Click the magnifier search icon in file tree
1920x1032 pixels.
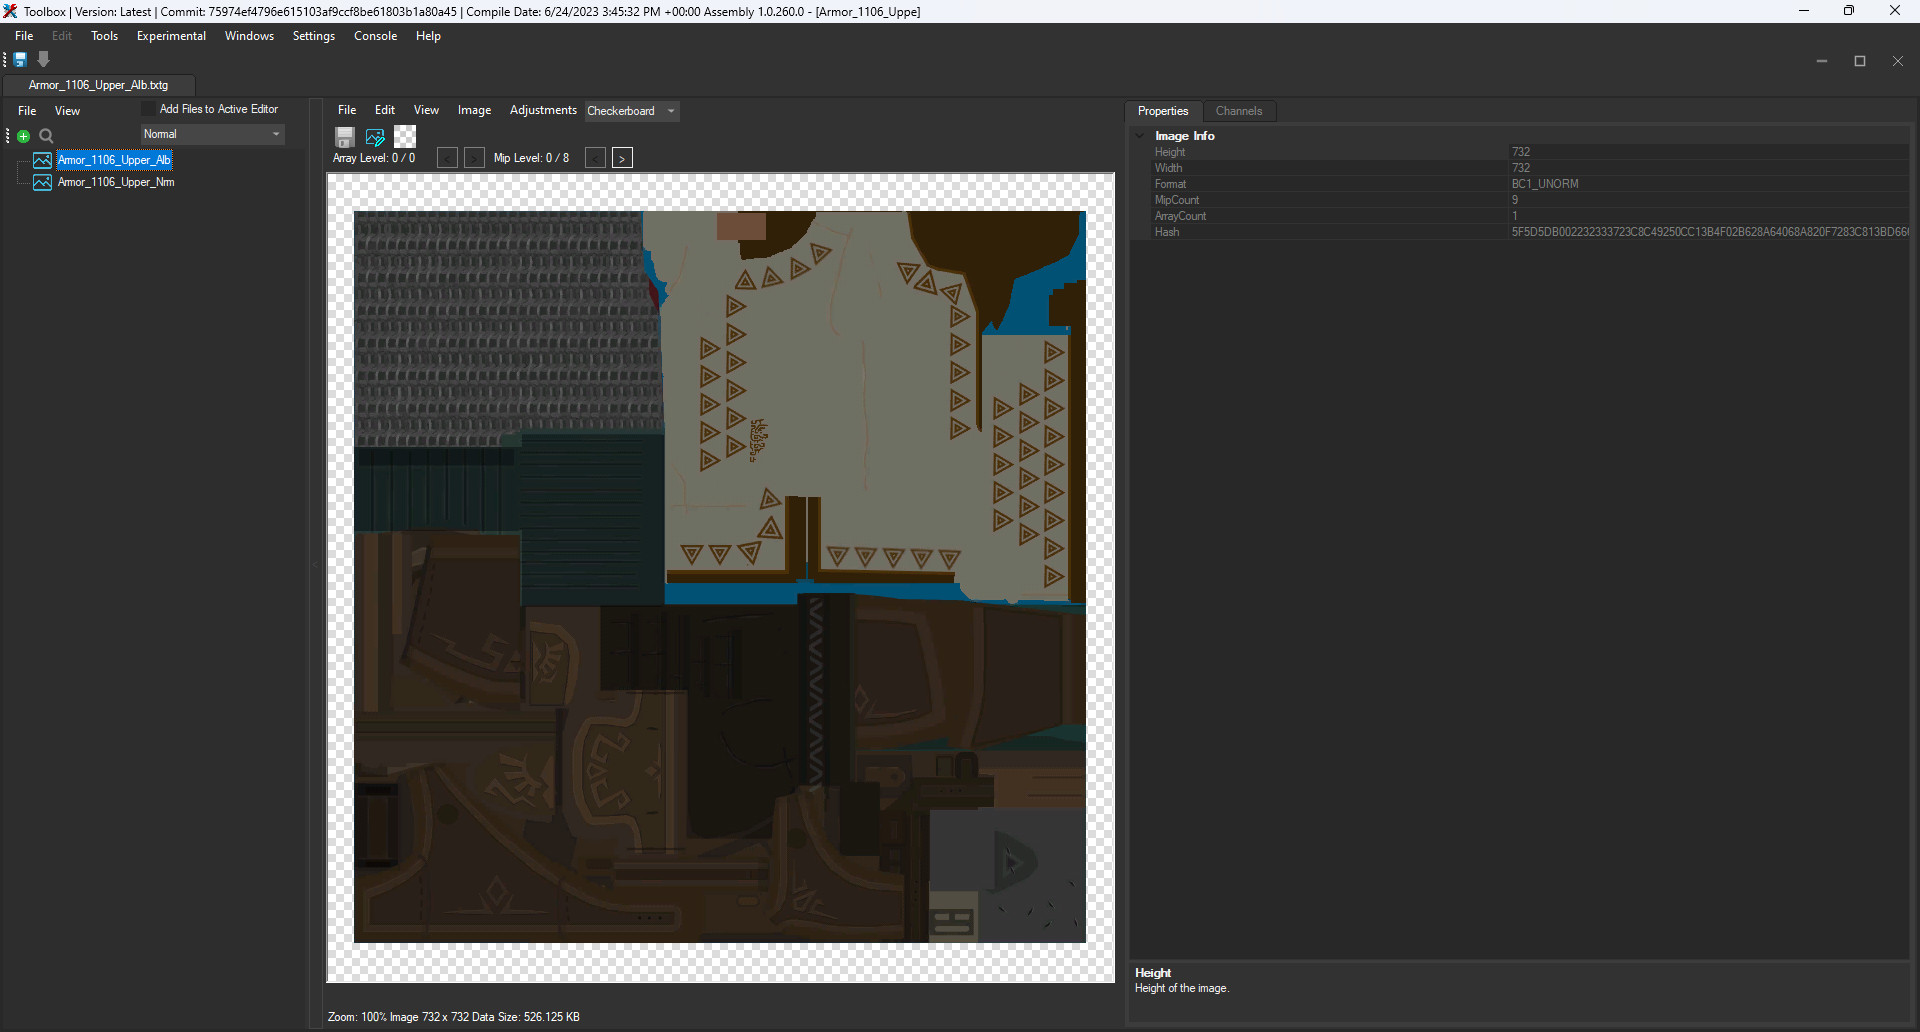(x=46, y=136)
